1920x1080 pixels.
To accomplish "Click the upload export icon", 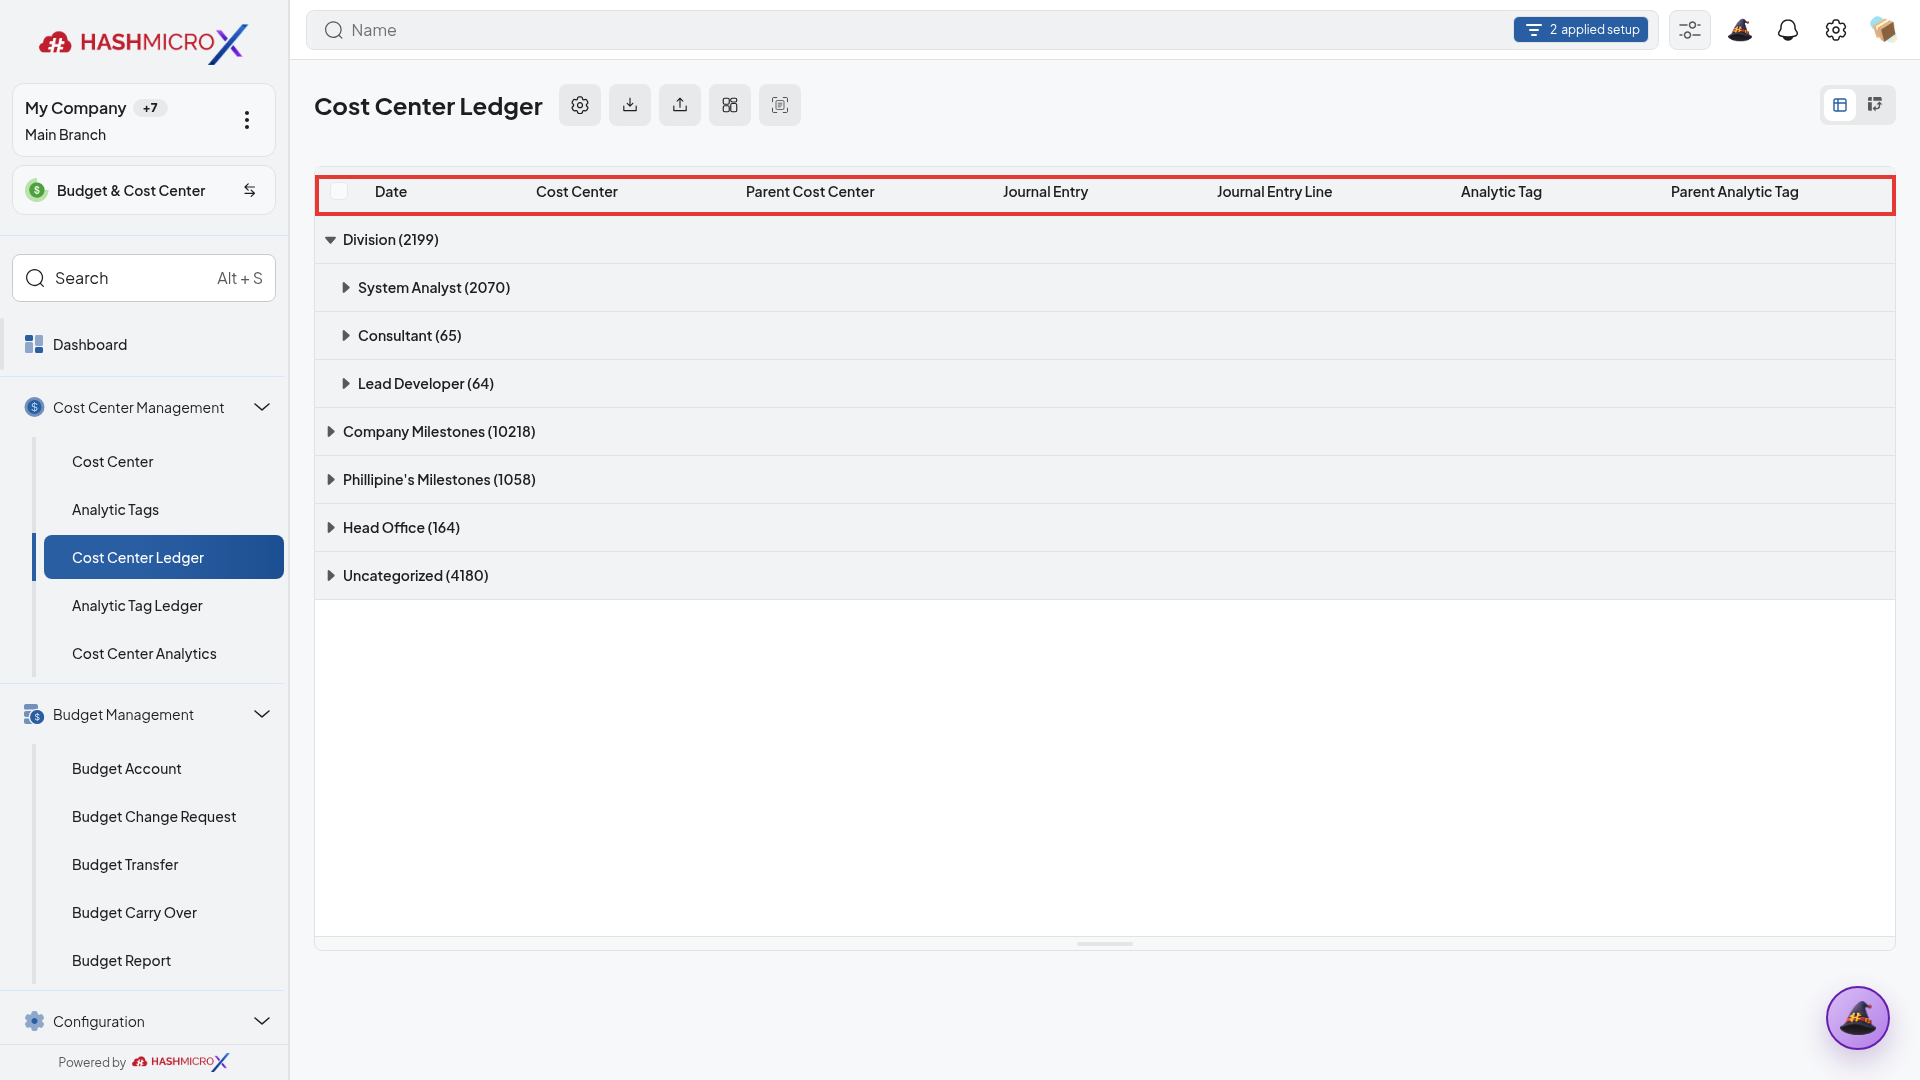I will click(x=680, y=105).
